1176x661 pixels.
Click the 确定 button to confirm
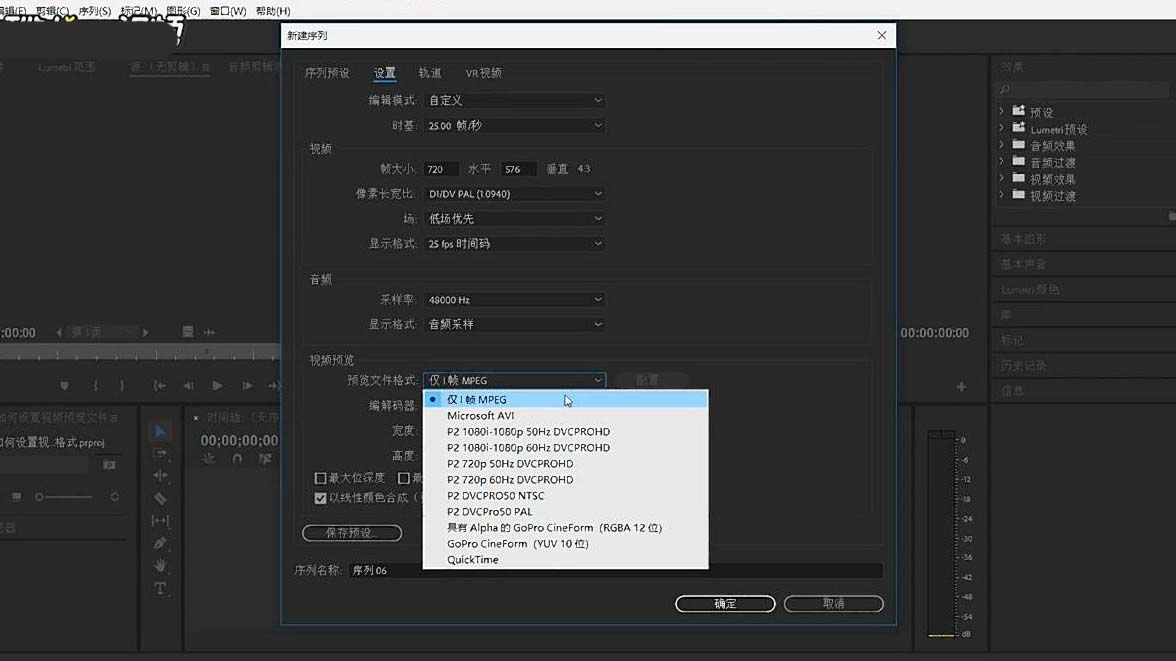[724, 603]
